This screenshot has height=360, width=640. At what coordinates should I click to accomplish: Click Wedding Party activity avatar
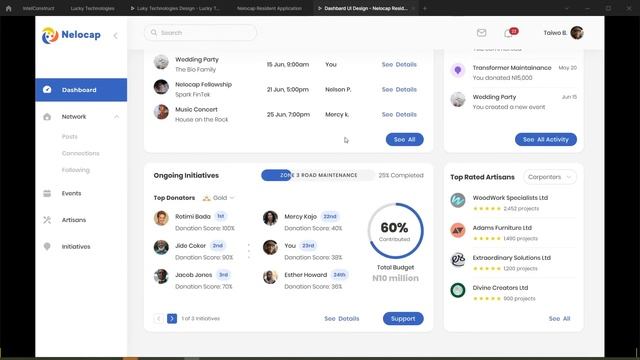click(458, 100)
